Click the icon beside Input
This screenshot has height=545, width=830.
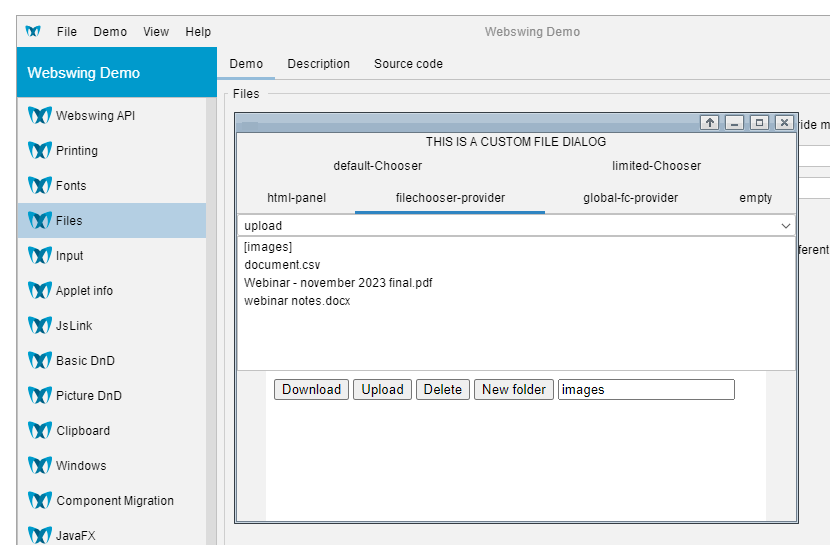[x=40, y=255]
